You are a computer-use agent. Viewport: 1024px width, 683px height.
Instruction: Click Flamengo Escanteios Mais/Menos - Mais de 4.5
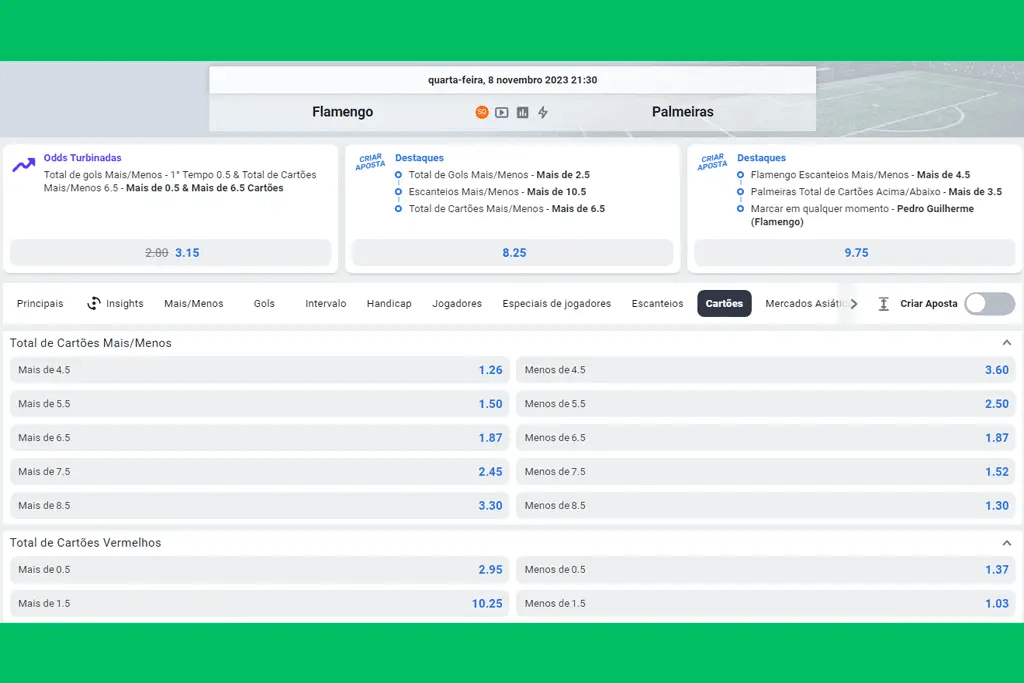[x=860, y=174]
